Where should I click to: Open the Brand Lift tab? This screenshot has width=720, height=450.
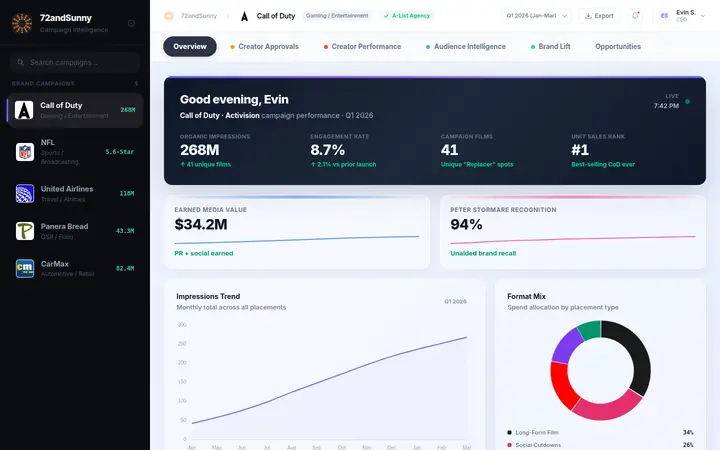click(x=551, y=46)
